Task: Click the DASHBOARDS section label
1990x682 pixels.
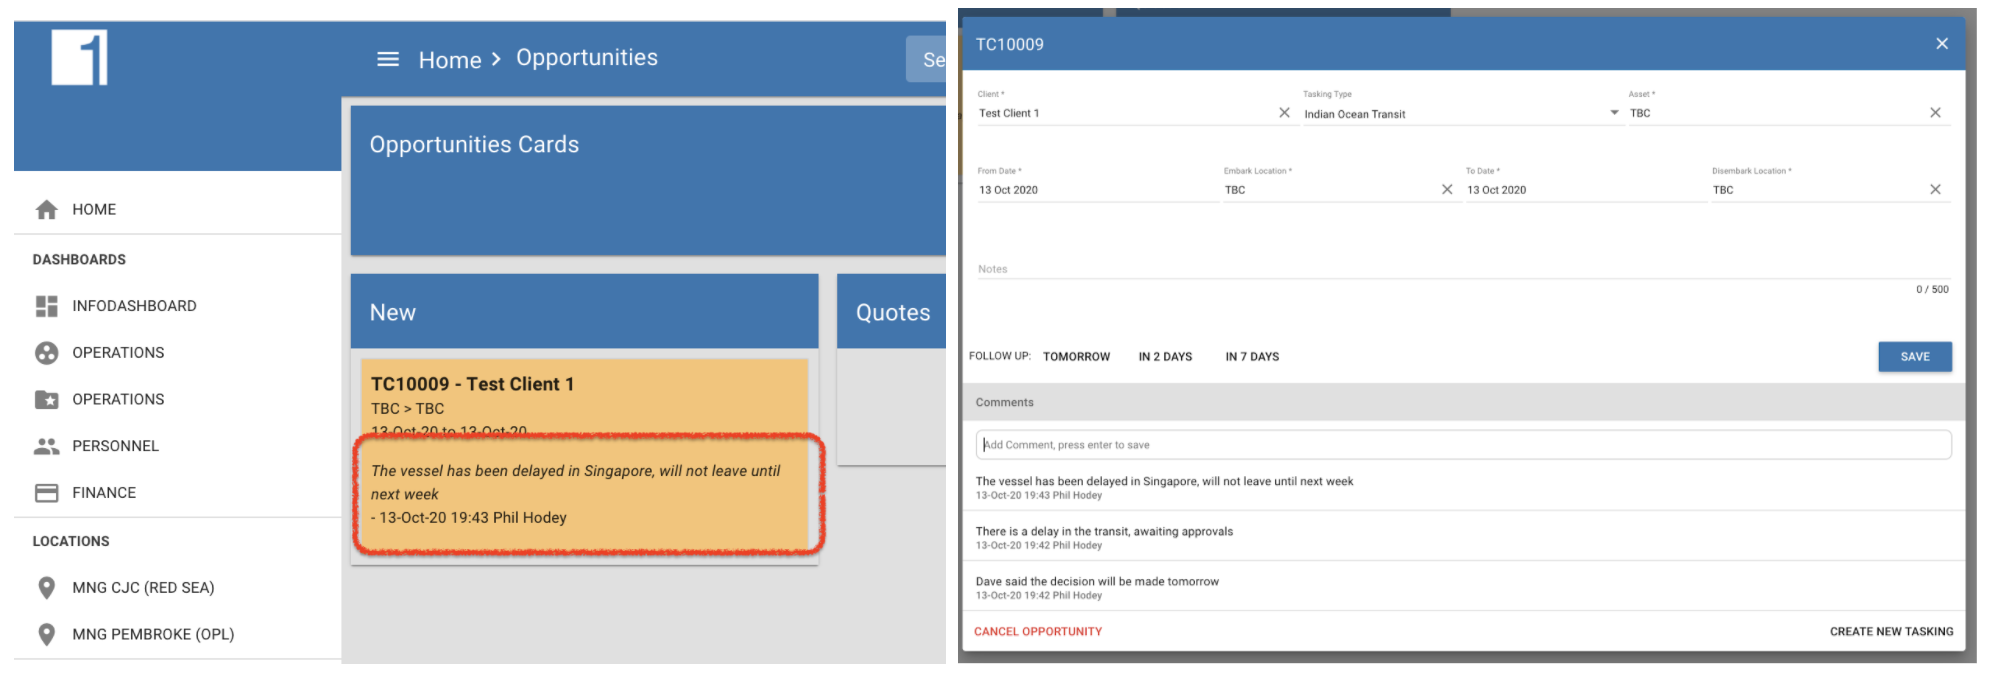Action: [79, 260]
